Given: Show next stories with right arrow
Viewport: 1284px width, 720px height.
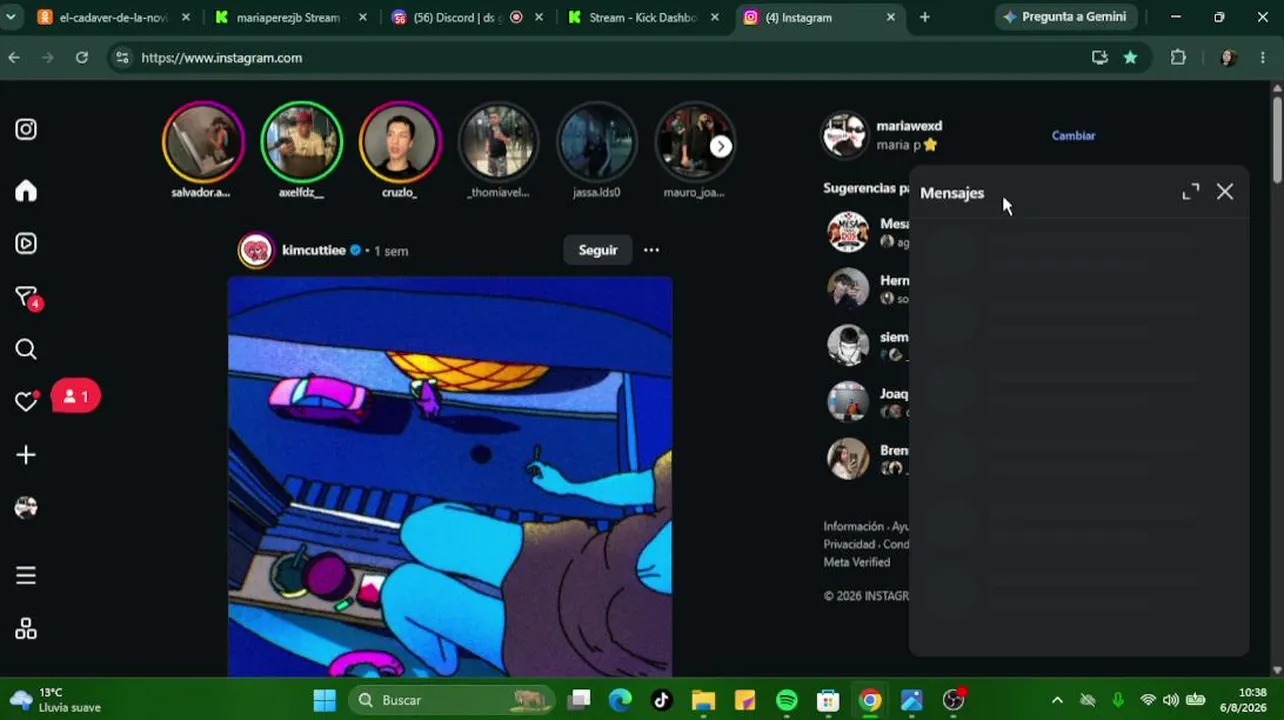Looking at the screenshot, I should pyautogui.click(x=721, y=146).
